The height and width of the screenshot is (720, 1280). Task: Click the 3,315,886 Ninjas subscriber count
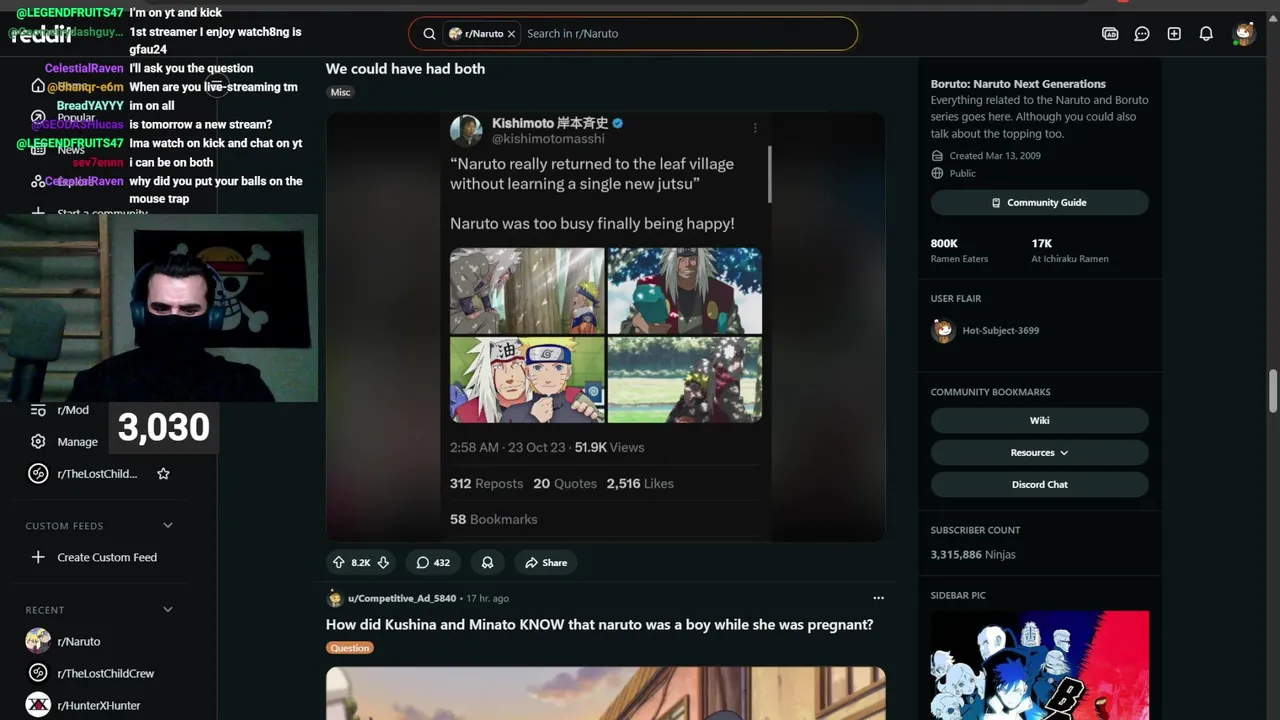973,554
